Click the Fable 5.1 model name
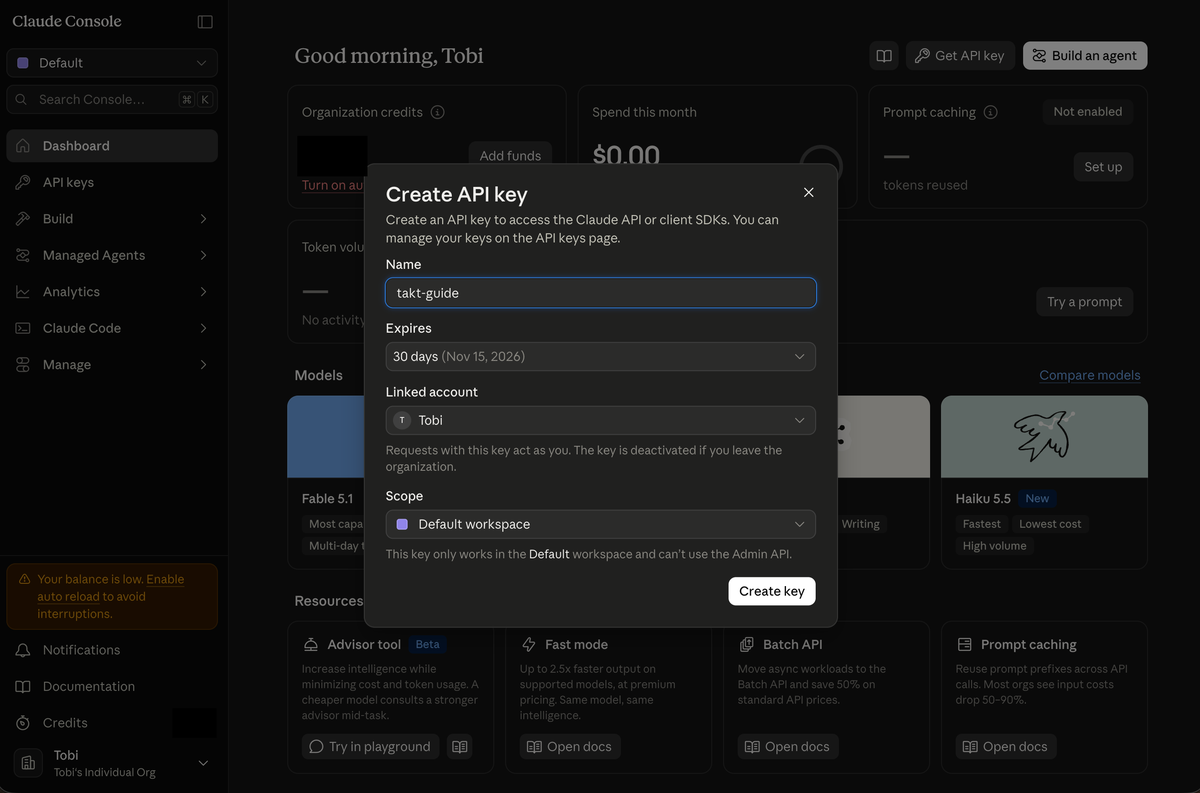 point(327,498)
